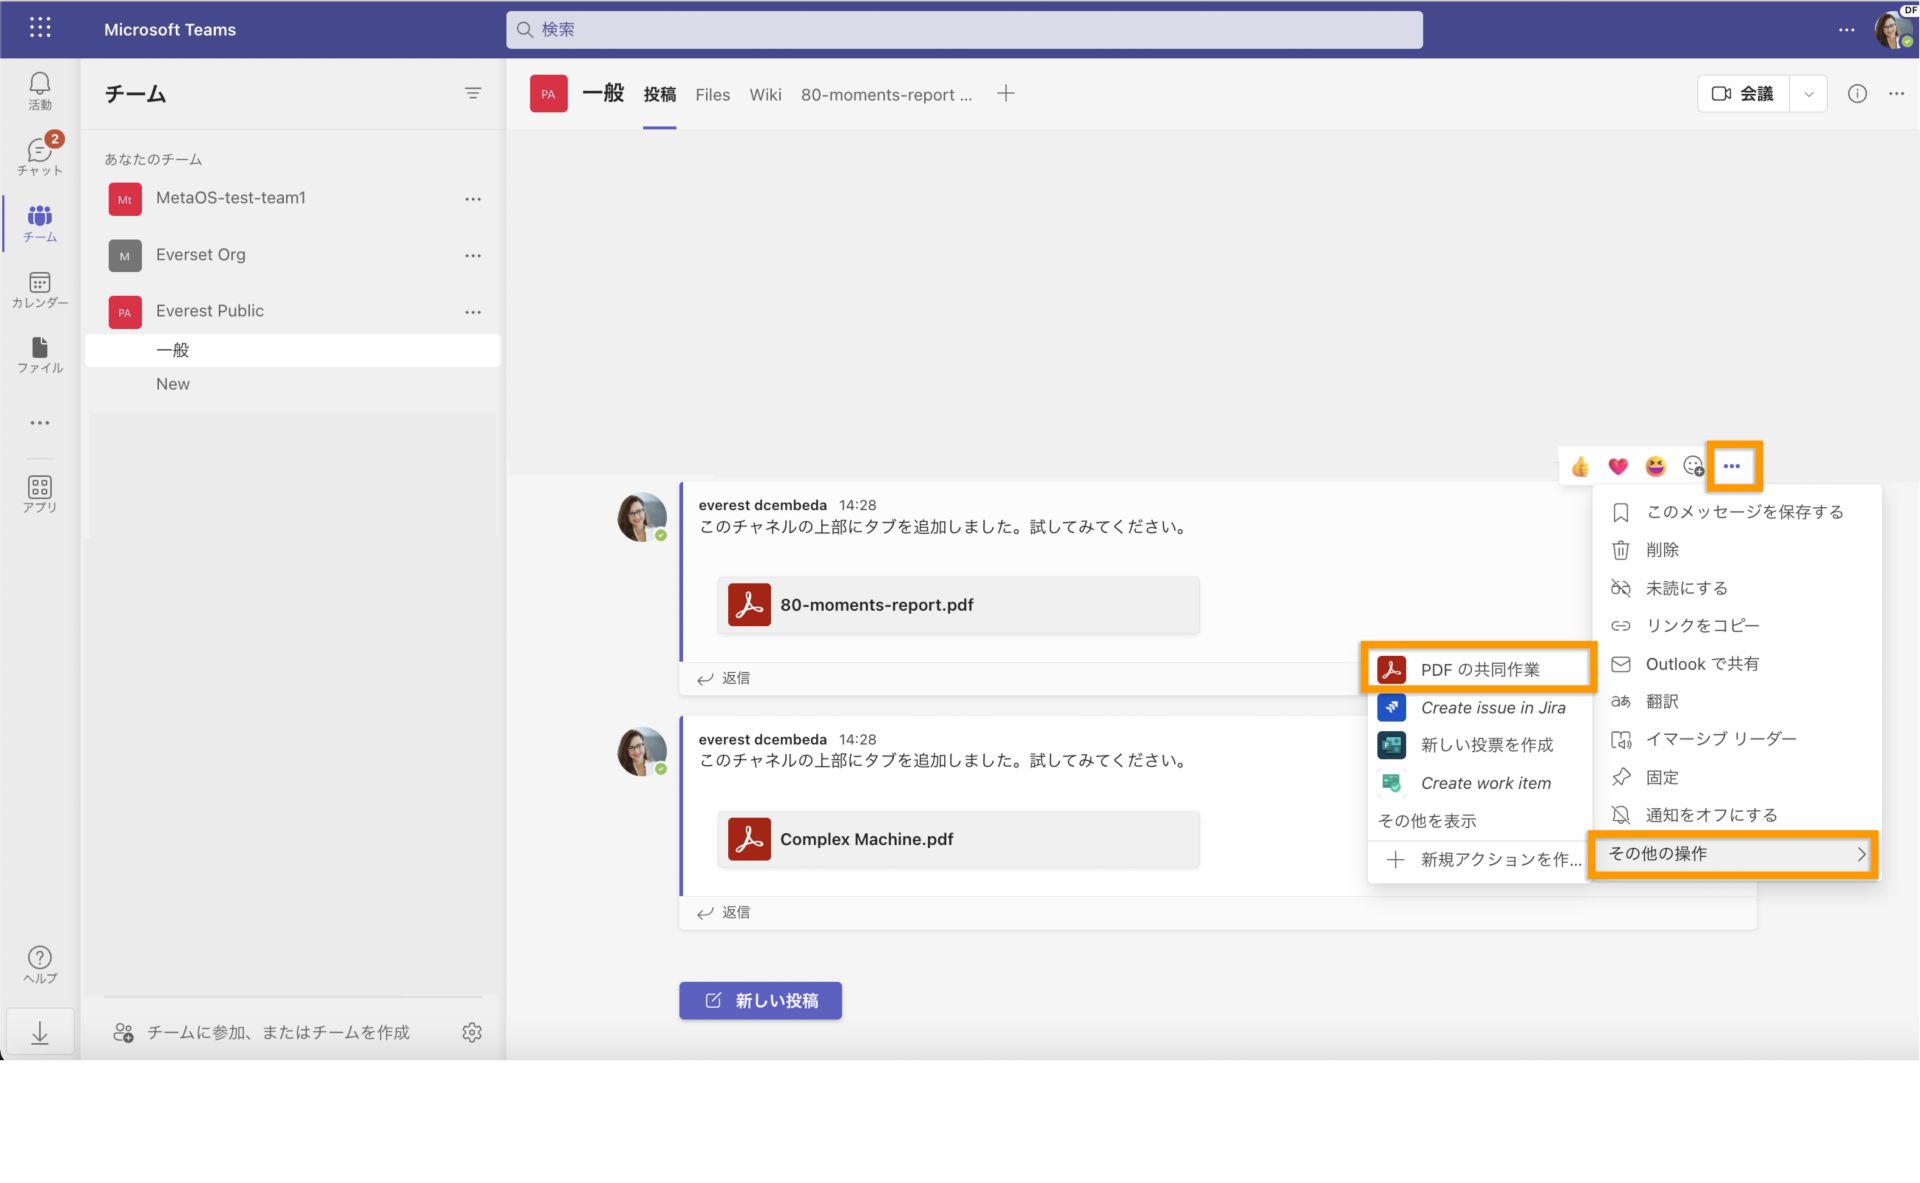Open more options for Everset Org

click(x=473, y=256)
